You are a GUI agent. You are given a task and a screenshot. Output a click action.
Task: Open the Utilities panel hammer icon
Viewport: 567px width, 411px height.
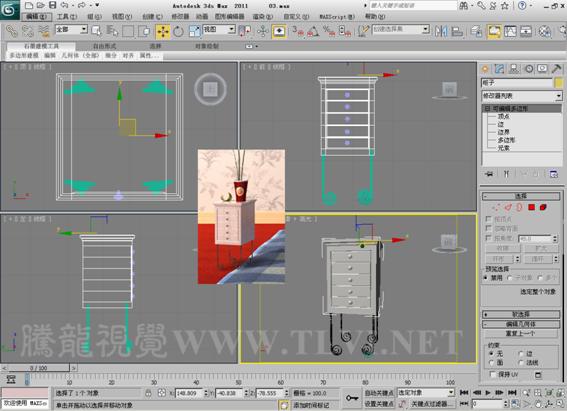556,69
